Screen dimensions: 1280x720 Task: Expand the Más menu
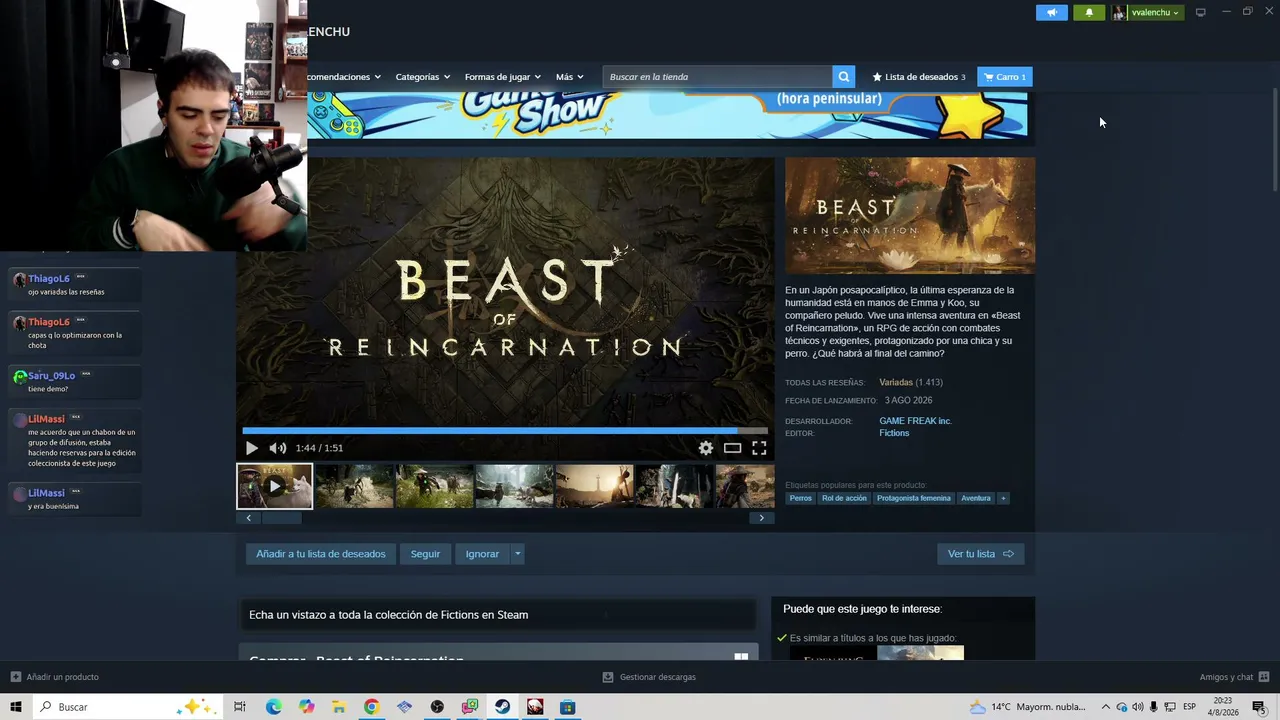click(569, 77)
